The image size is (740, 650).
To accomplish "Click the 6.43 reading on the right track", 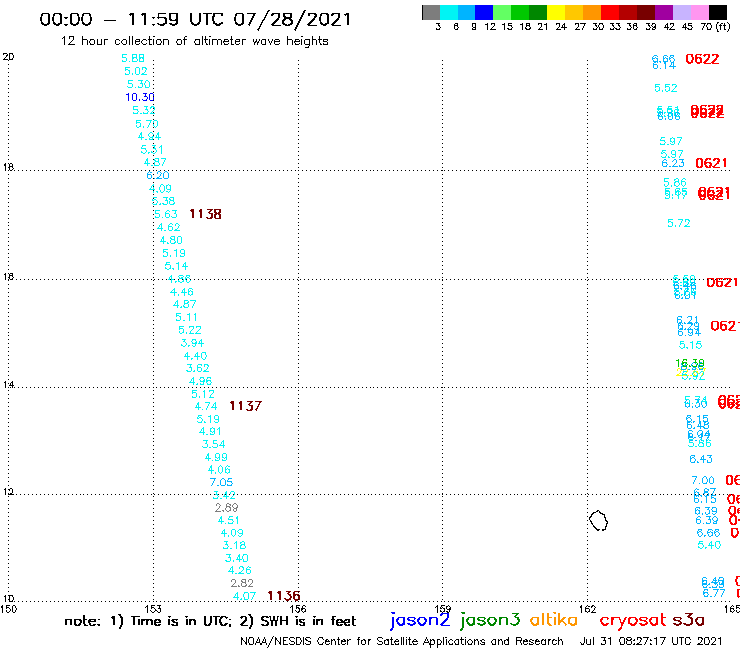I will (701, 459).
